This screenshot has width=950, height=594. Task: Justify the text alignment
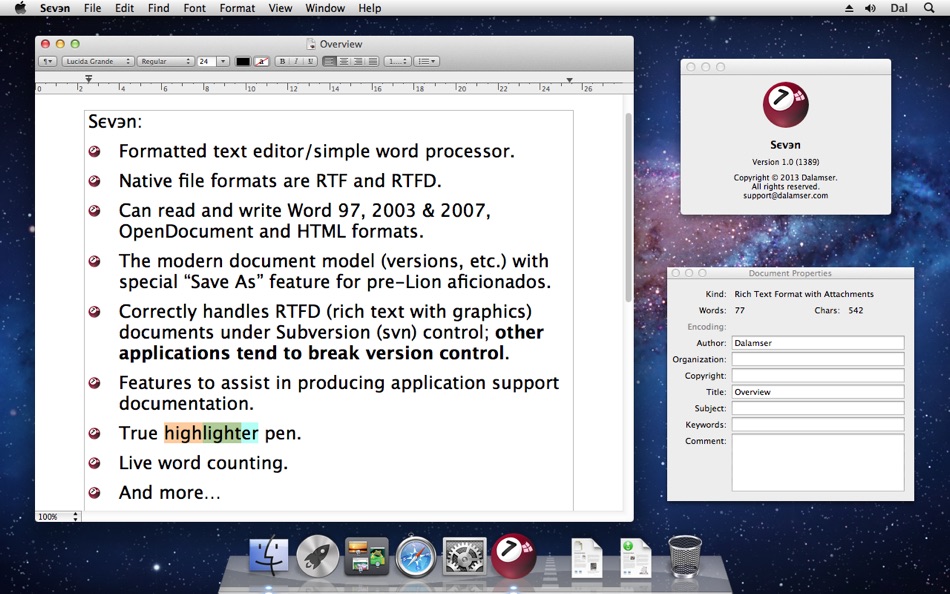click(373, 61)
